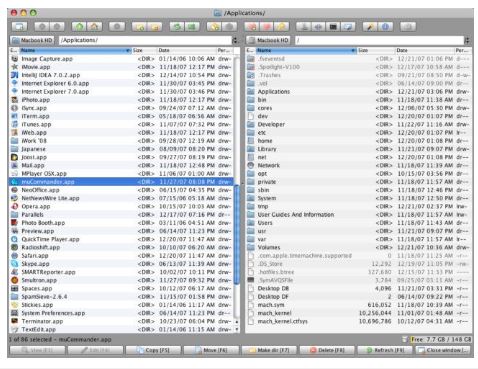Screen dimensions: 478x369
Task: Click the left panel scrollbar down arrow
Action: [237, 329]
